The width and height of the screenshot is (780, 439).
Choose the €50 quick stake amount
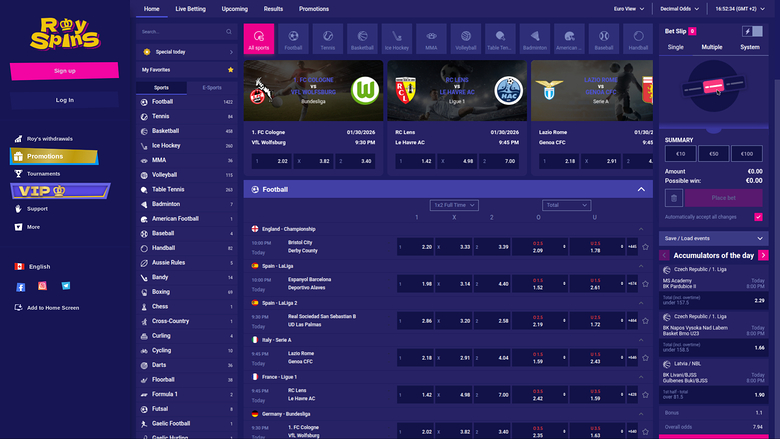coord(713,153)
